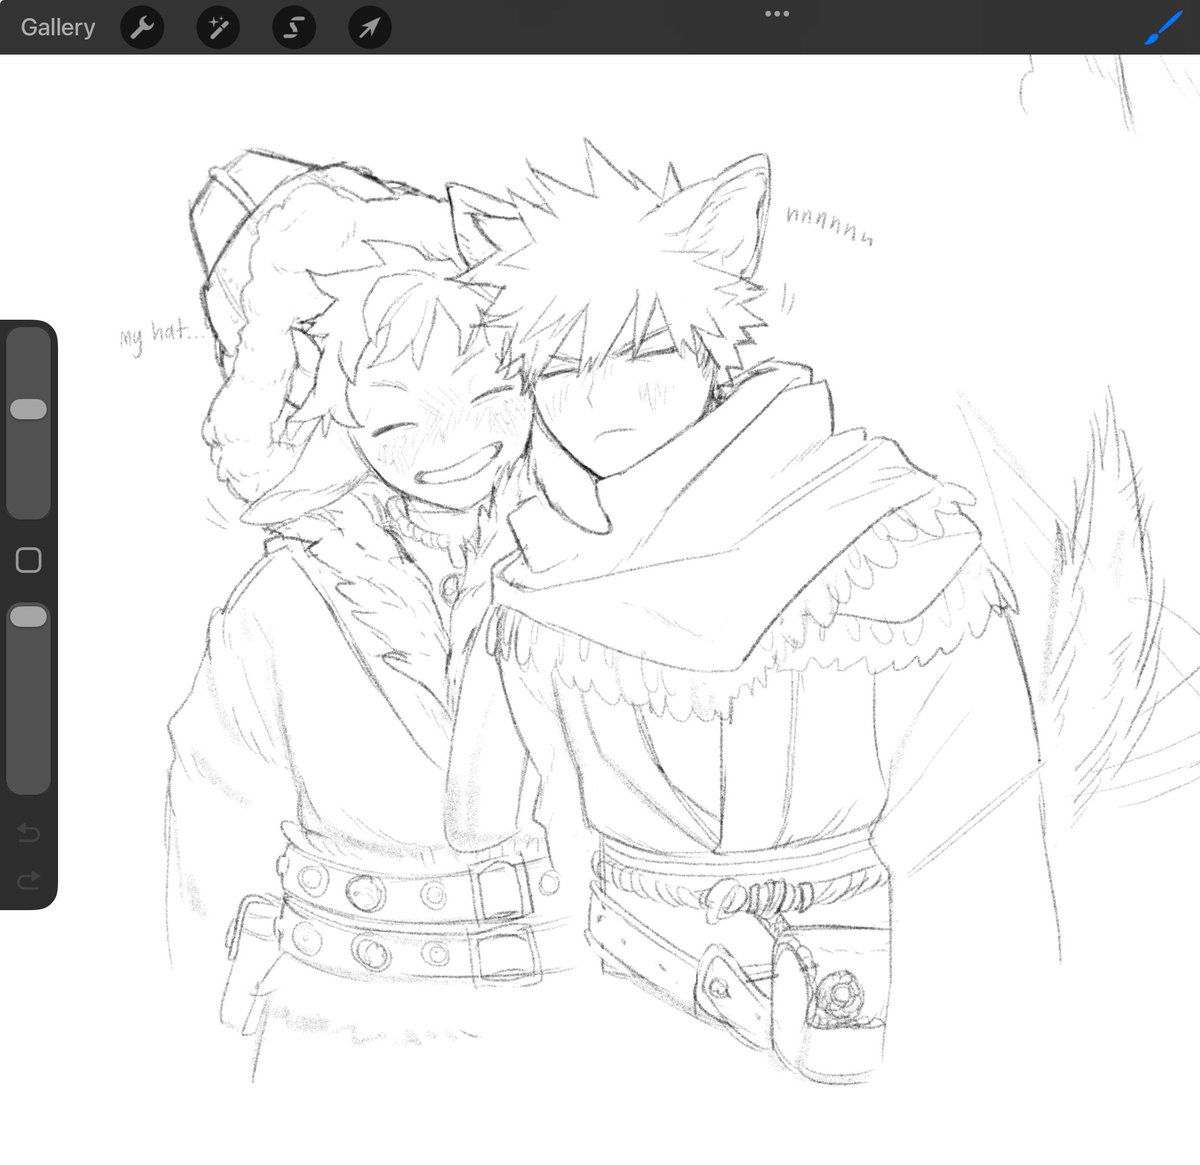This screenshot has width=1200, height=1165.
Task: Adjust the brush opacity slider handle
Action: click(x=28, y=617)
